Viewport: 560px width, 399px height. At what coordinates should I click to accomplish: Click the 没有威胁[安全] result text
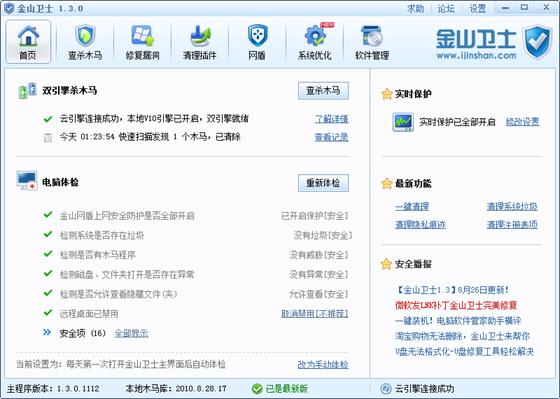319,255
